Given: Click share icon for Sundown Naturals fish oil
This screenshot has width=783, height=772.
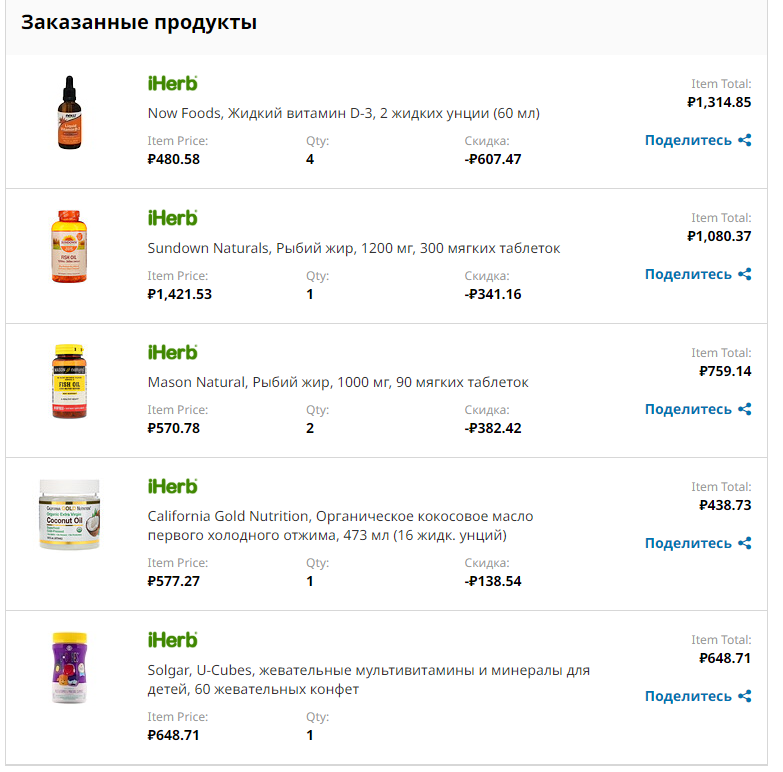Looking at the screenshot, I should pos(744,274).
